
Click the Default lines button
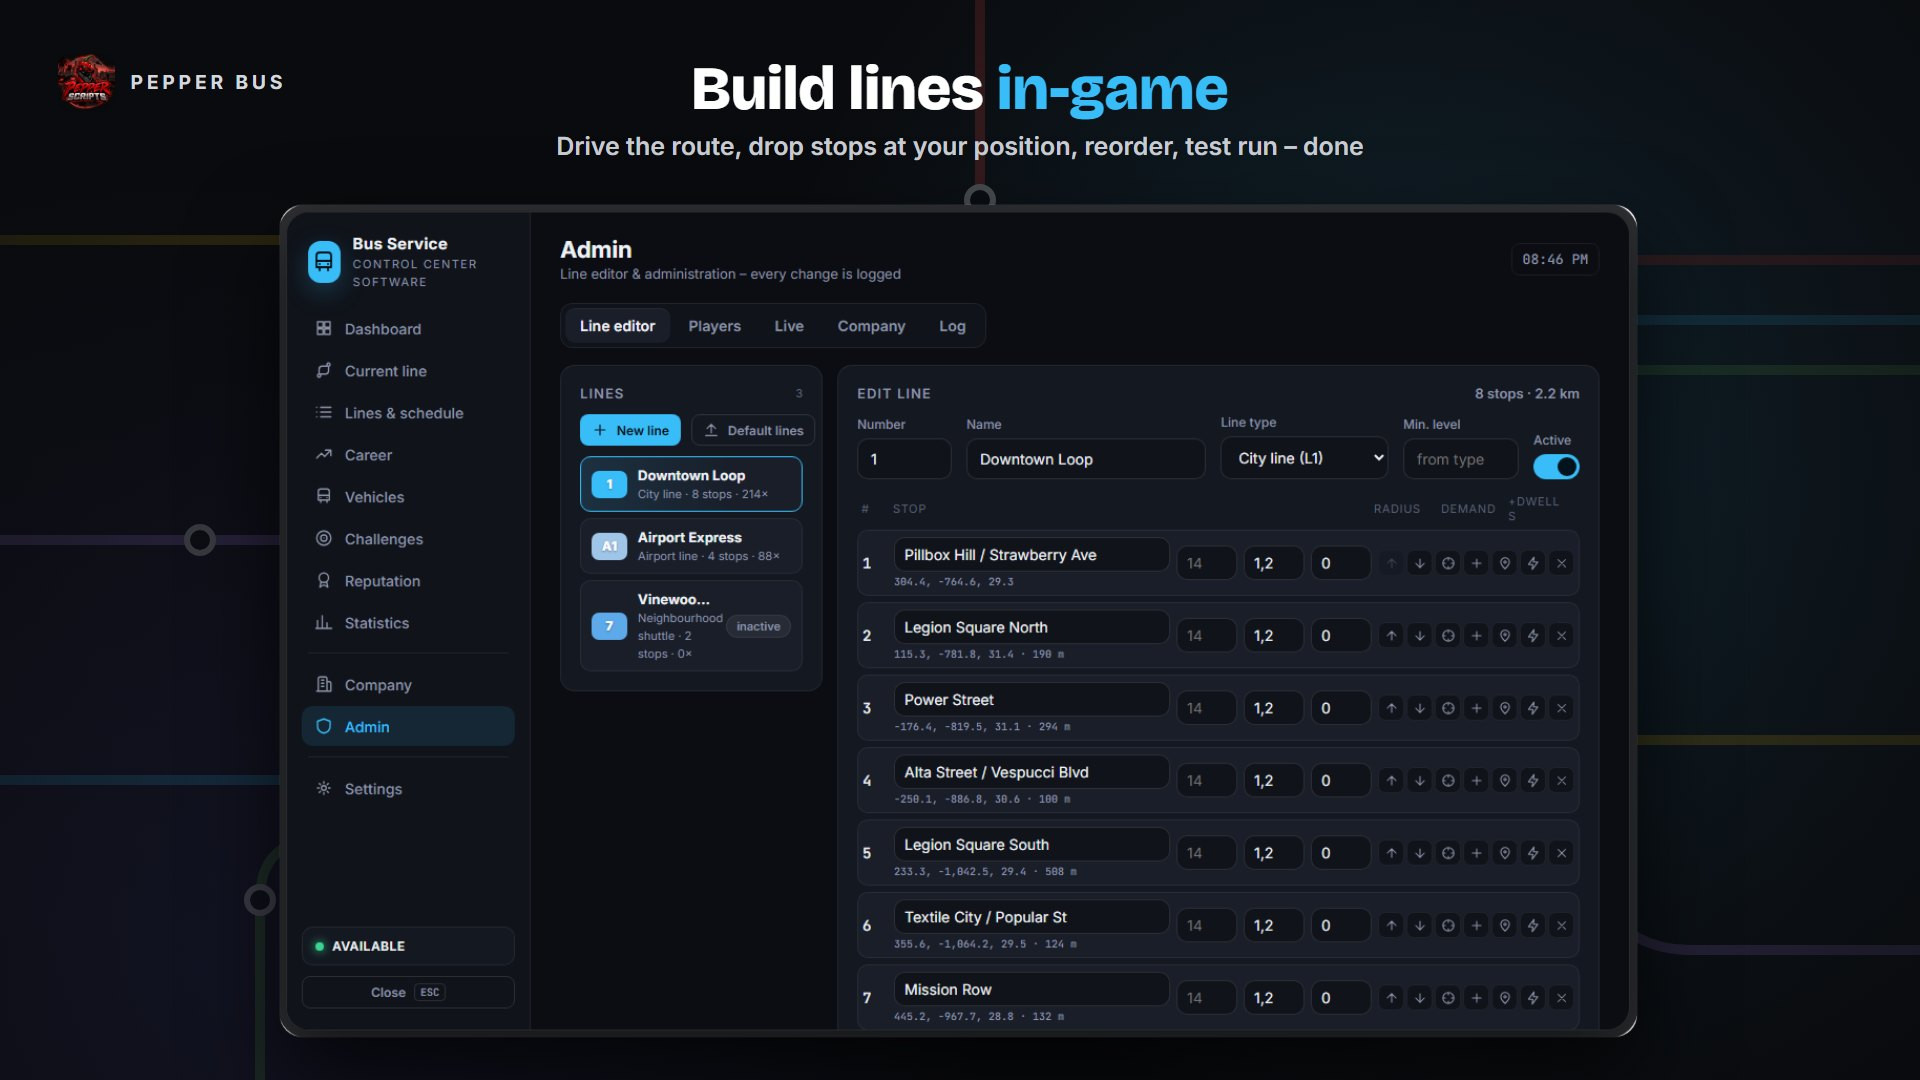[x=753, y=430]
